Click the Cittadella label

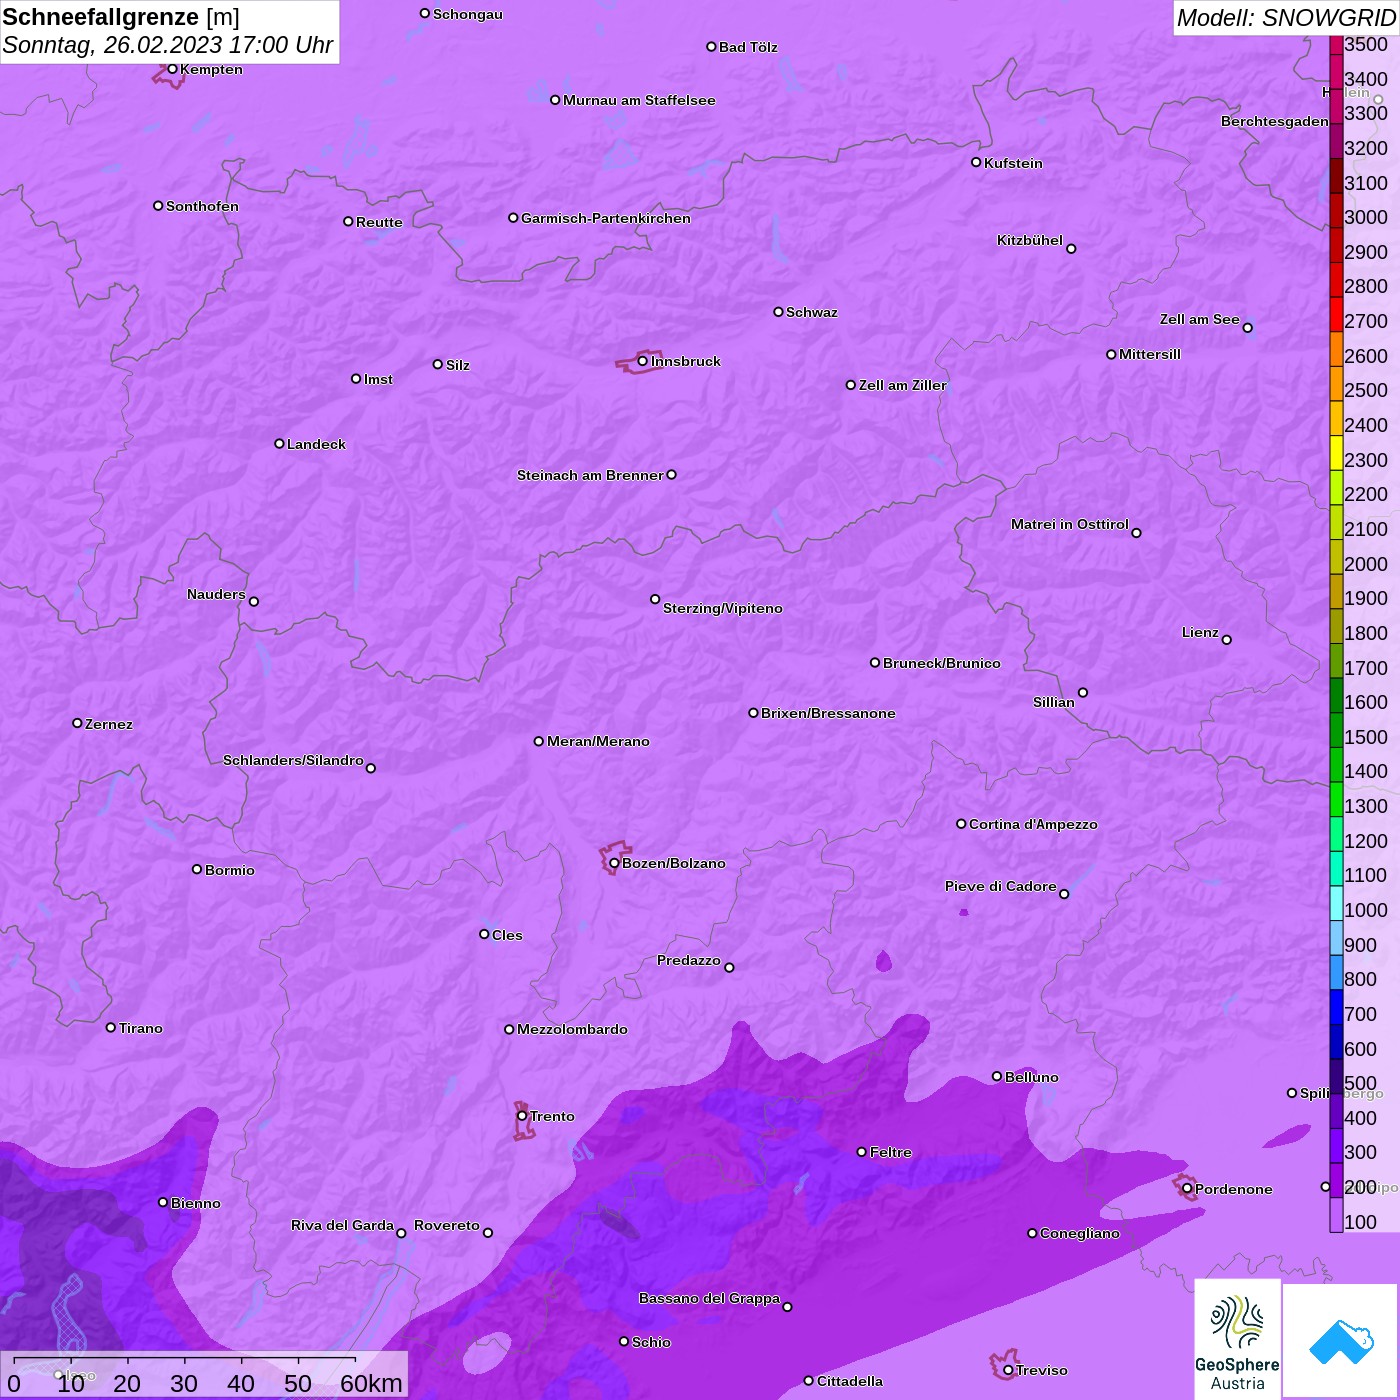click(x=850, y=1381)
